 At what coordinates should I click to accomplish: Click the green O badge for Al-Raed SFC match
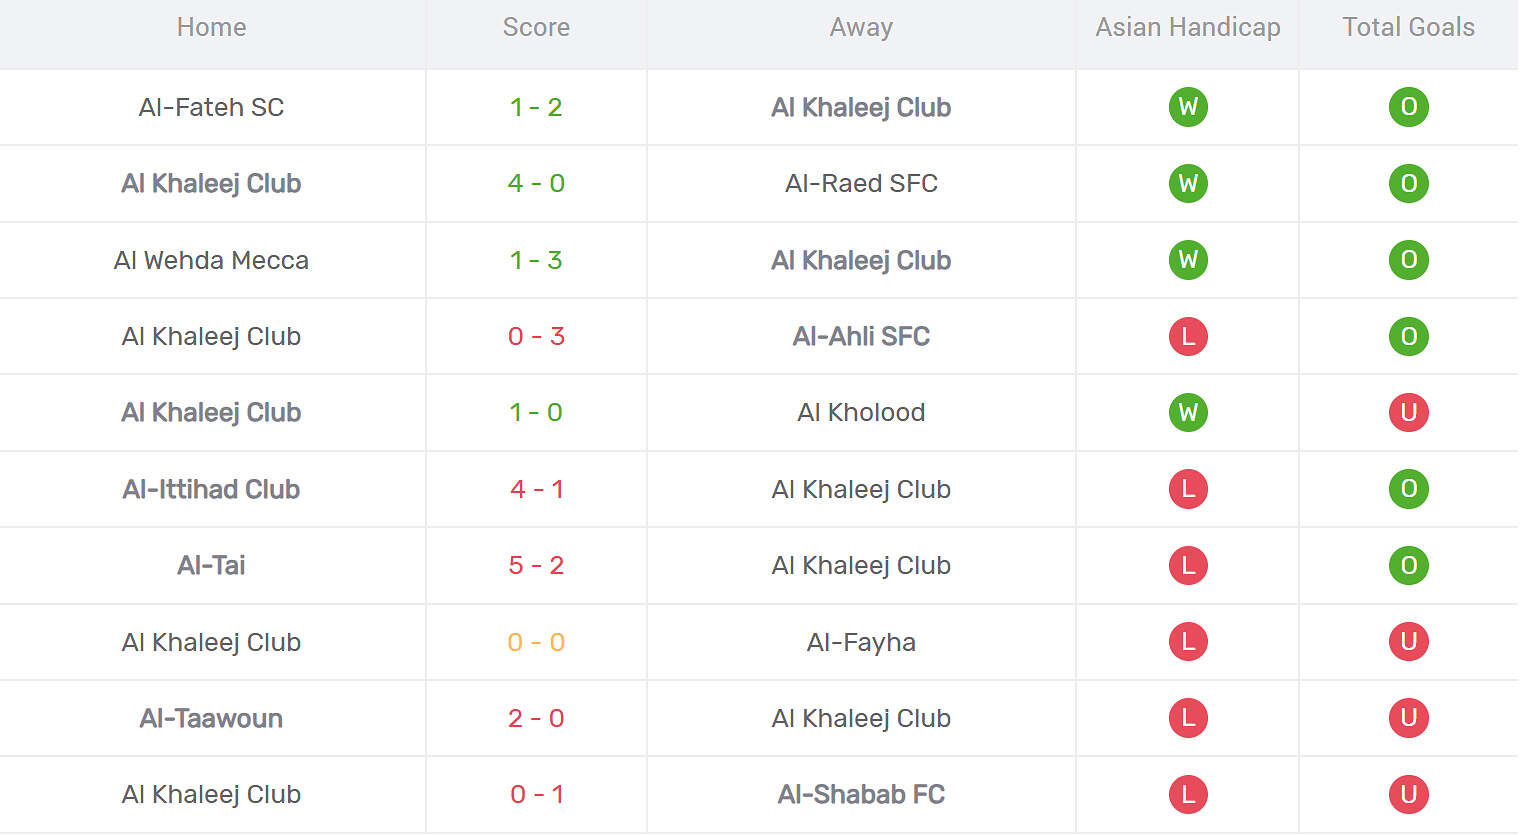pos(1408,184)
